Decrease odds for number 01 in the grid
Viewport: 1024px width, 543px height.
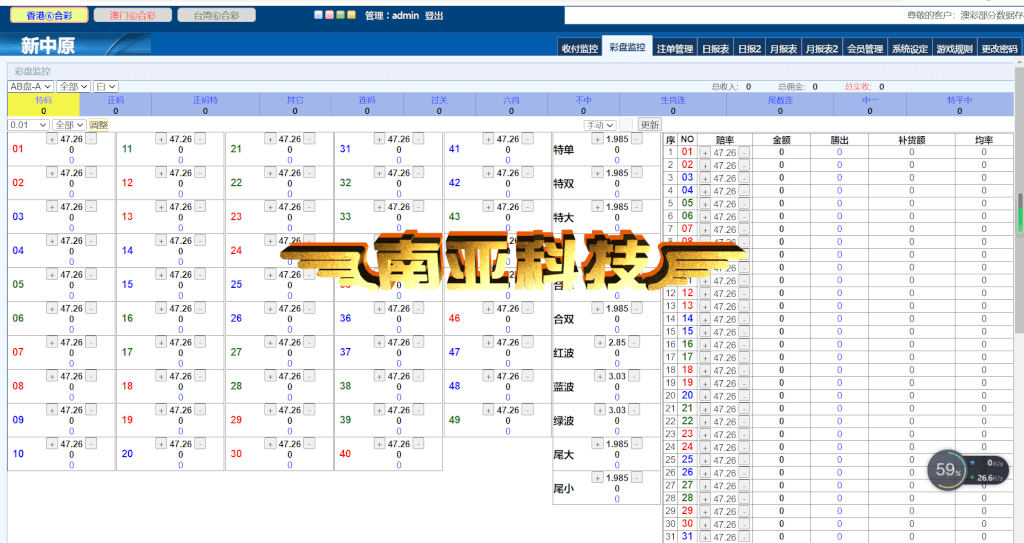pyautogui.click(x=91, y=139)
